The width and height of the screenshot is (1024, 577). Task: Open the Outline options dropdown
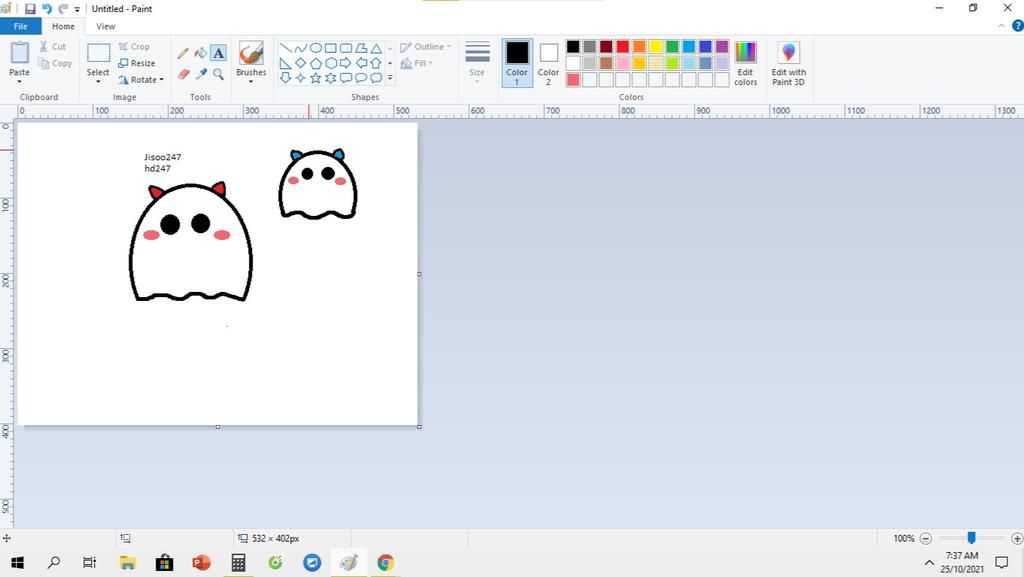coord(427,46)
